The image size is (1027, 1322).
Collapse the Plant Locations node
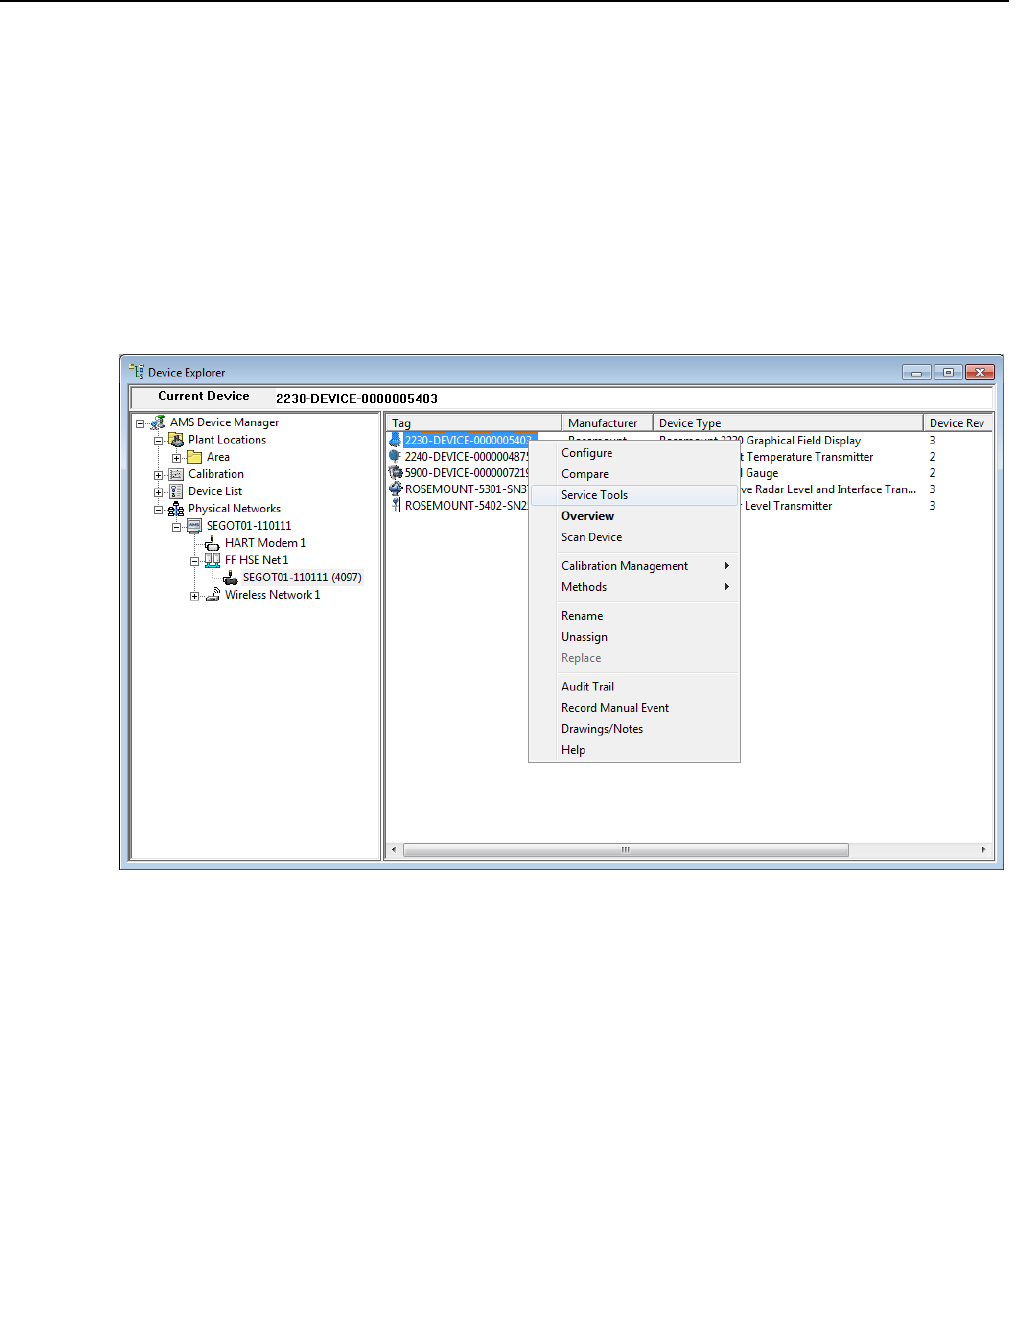pyautogui.click(x=158, y=441)
